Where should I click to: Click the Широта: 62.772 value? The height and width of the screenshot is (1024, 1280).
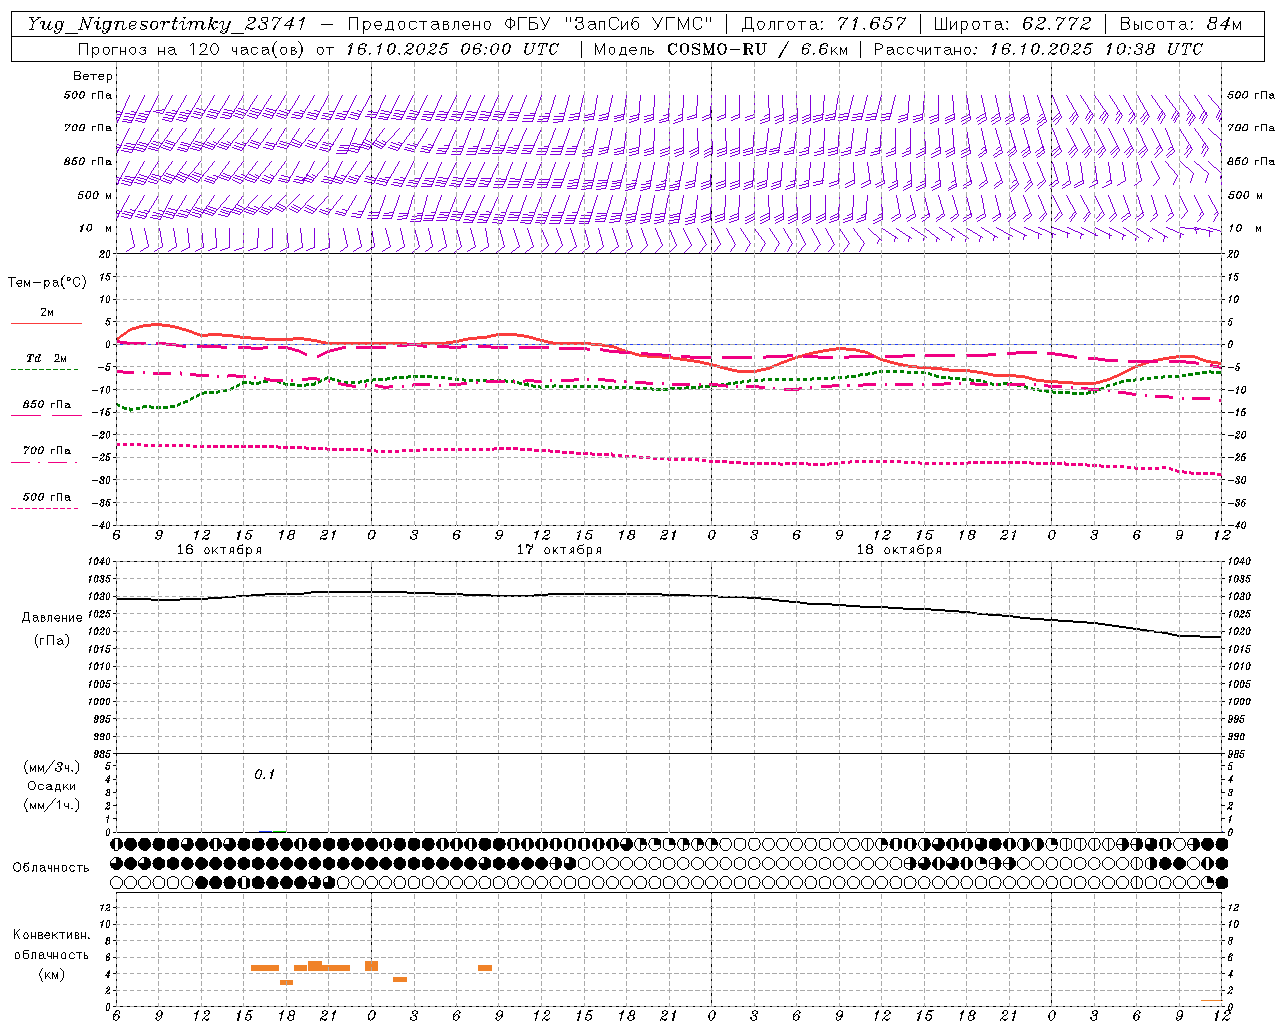click(x=1012, y=24)
